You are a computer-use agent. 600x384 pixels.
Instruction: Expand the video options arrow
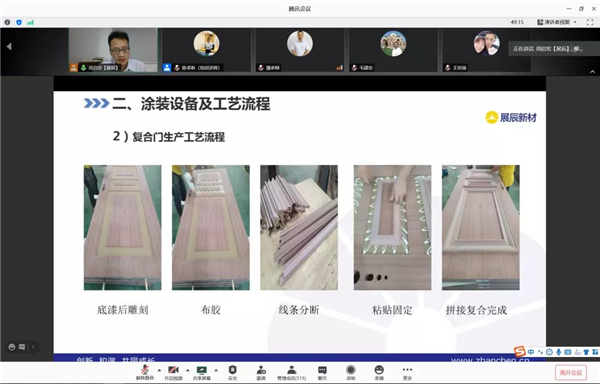tap(188, 370)
